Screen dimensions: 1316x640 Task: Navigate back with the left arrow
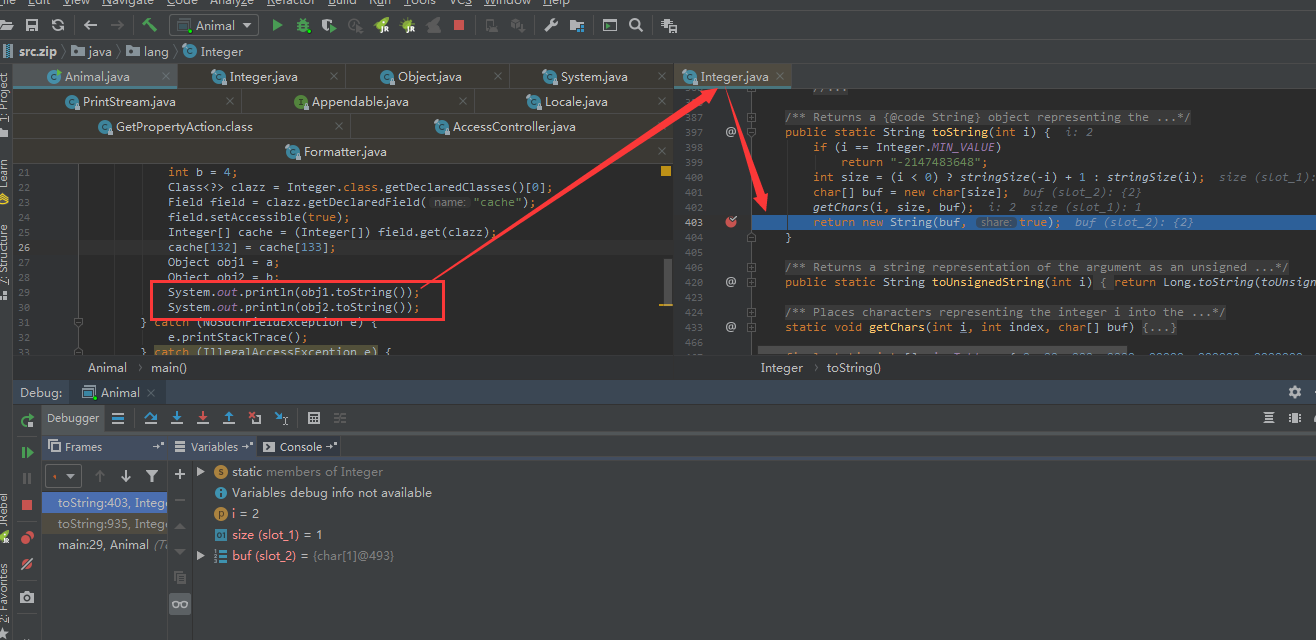coord(91,25)
